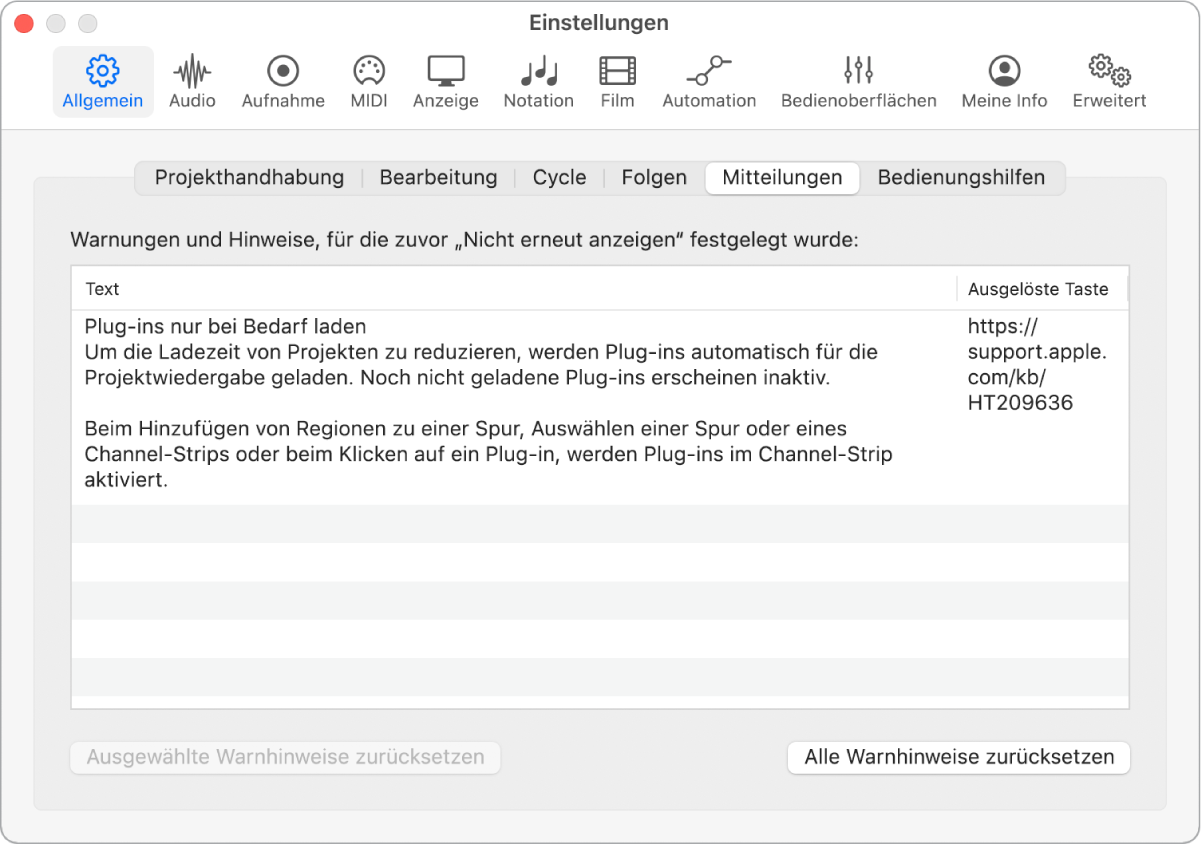
Task: Open the Bedienoberflächen settings pane
Action: coord(859,82)
